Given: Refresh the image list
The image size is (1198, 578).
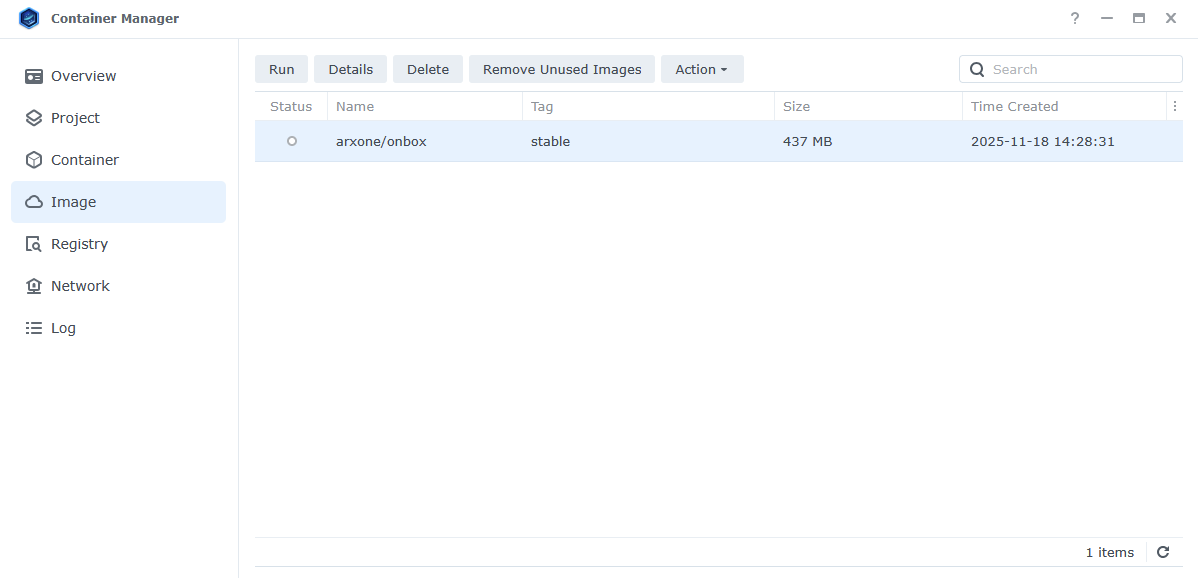Looking at the screenshot, I should coord(1163,552).
